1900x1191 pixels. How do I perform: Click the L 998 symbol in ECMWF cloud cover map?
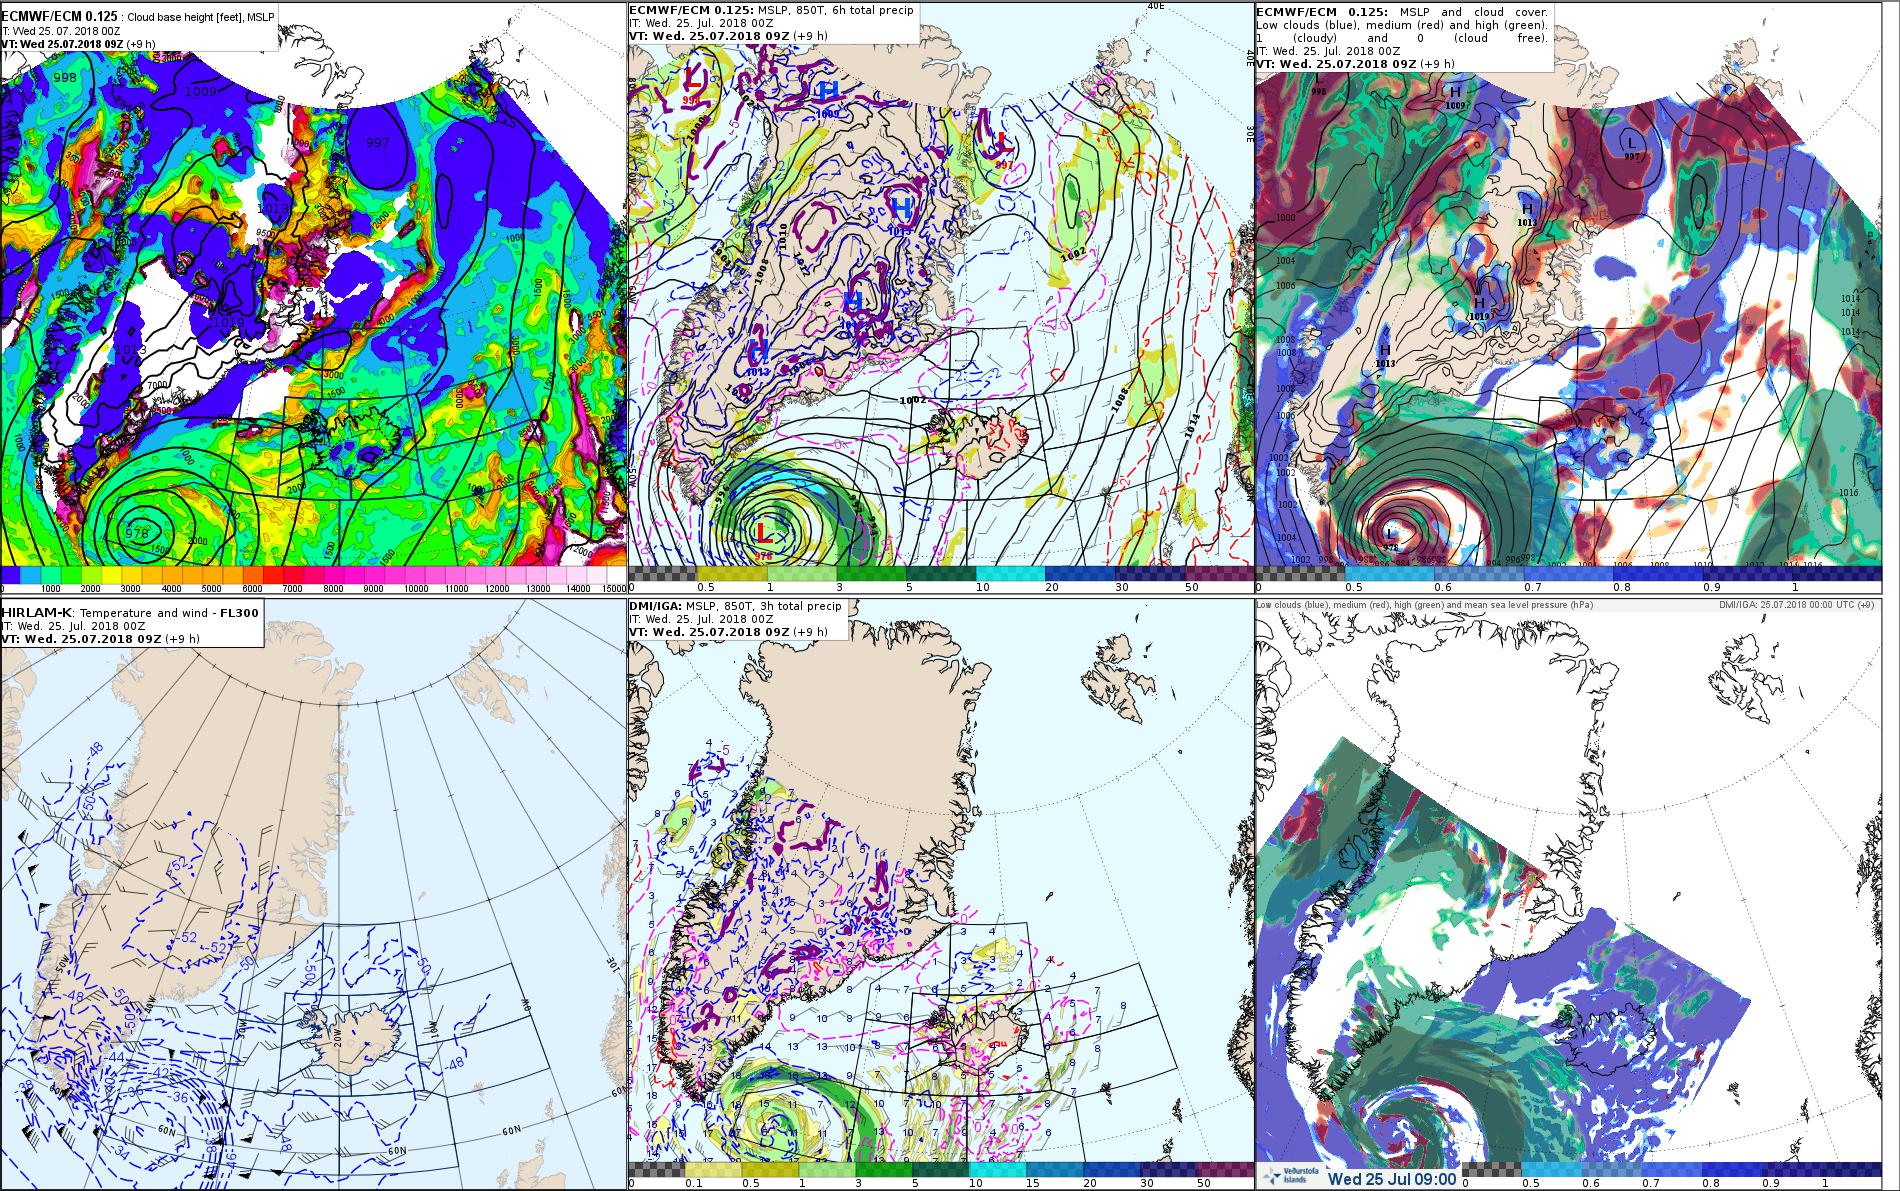click(1318, 83)
